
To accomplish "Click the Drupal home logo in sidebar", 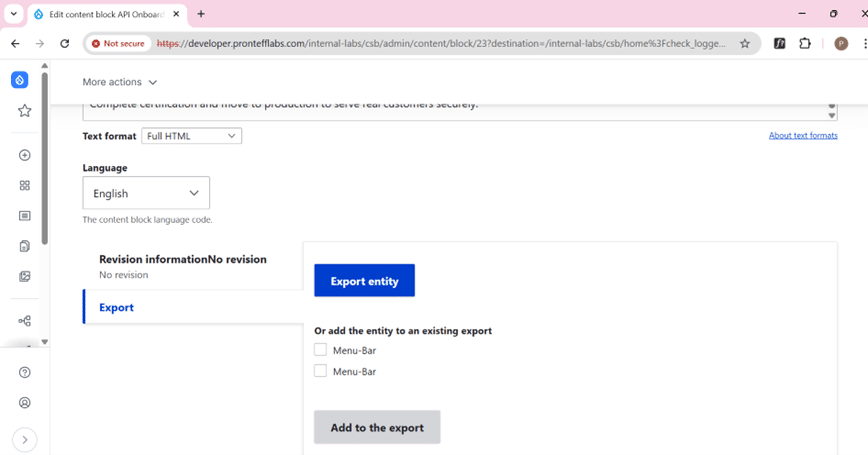I will click(x=20, y=81).
